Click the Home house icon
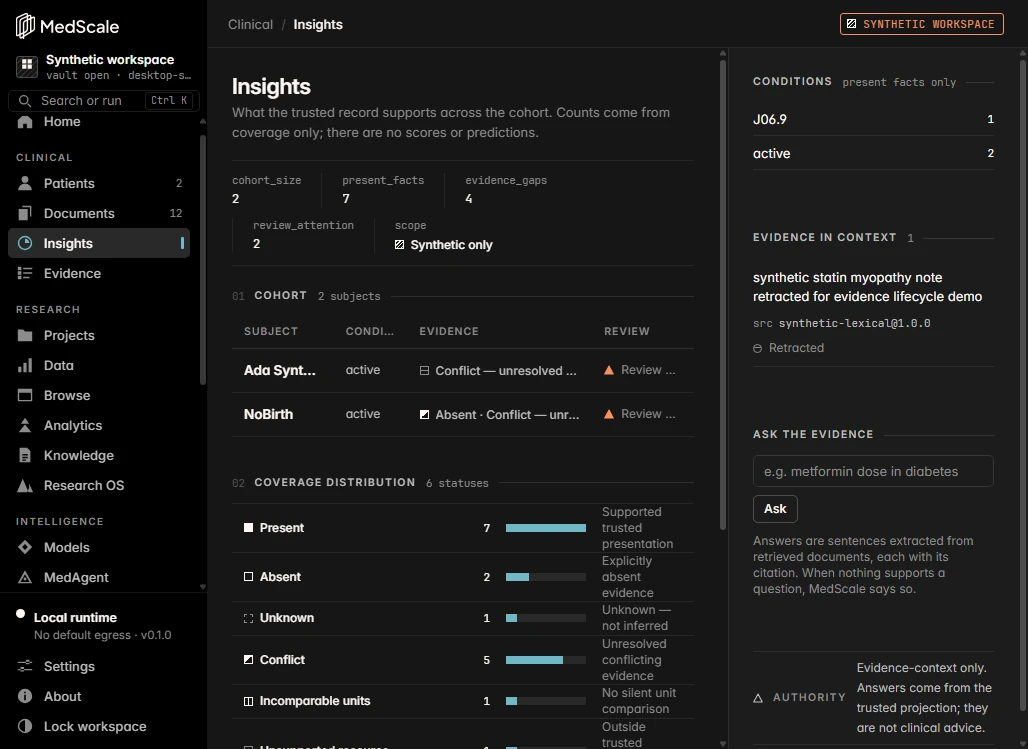This screenshot has height=749, width=1028. click(x=25, y=122)
